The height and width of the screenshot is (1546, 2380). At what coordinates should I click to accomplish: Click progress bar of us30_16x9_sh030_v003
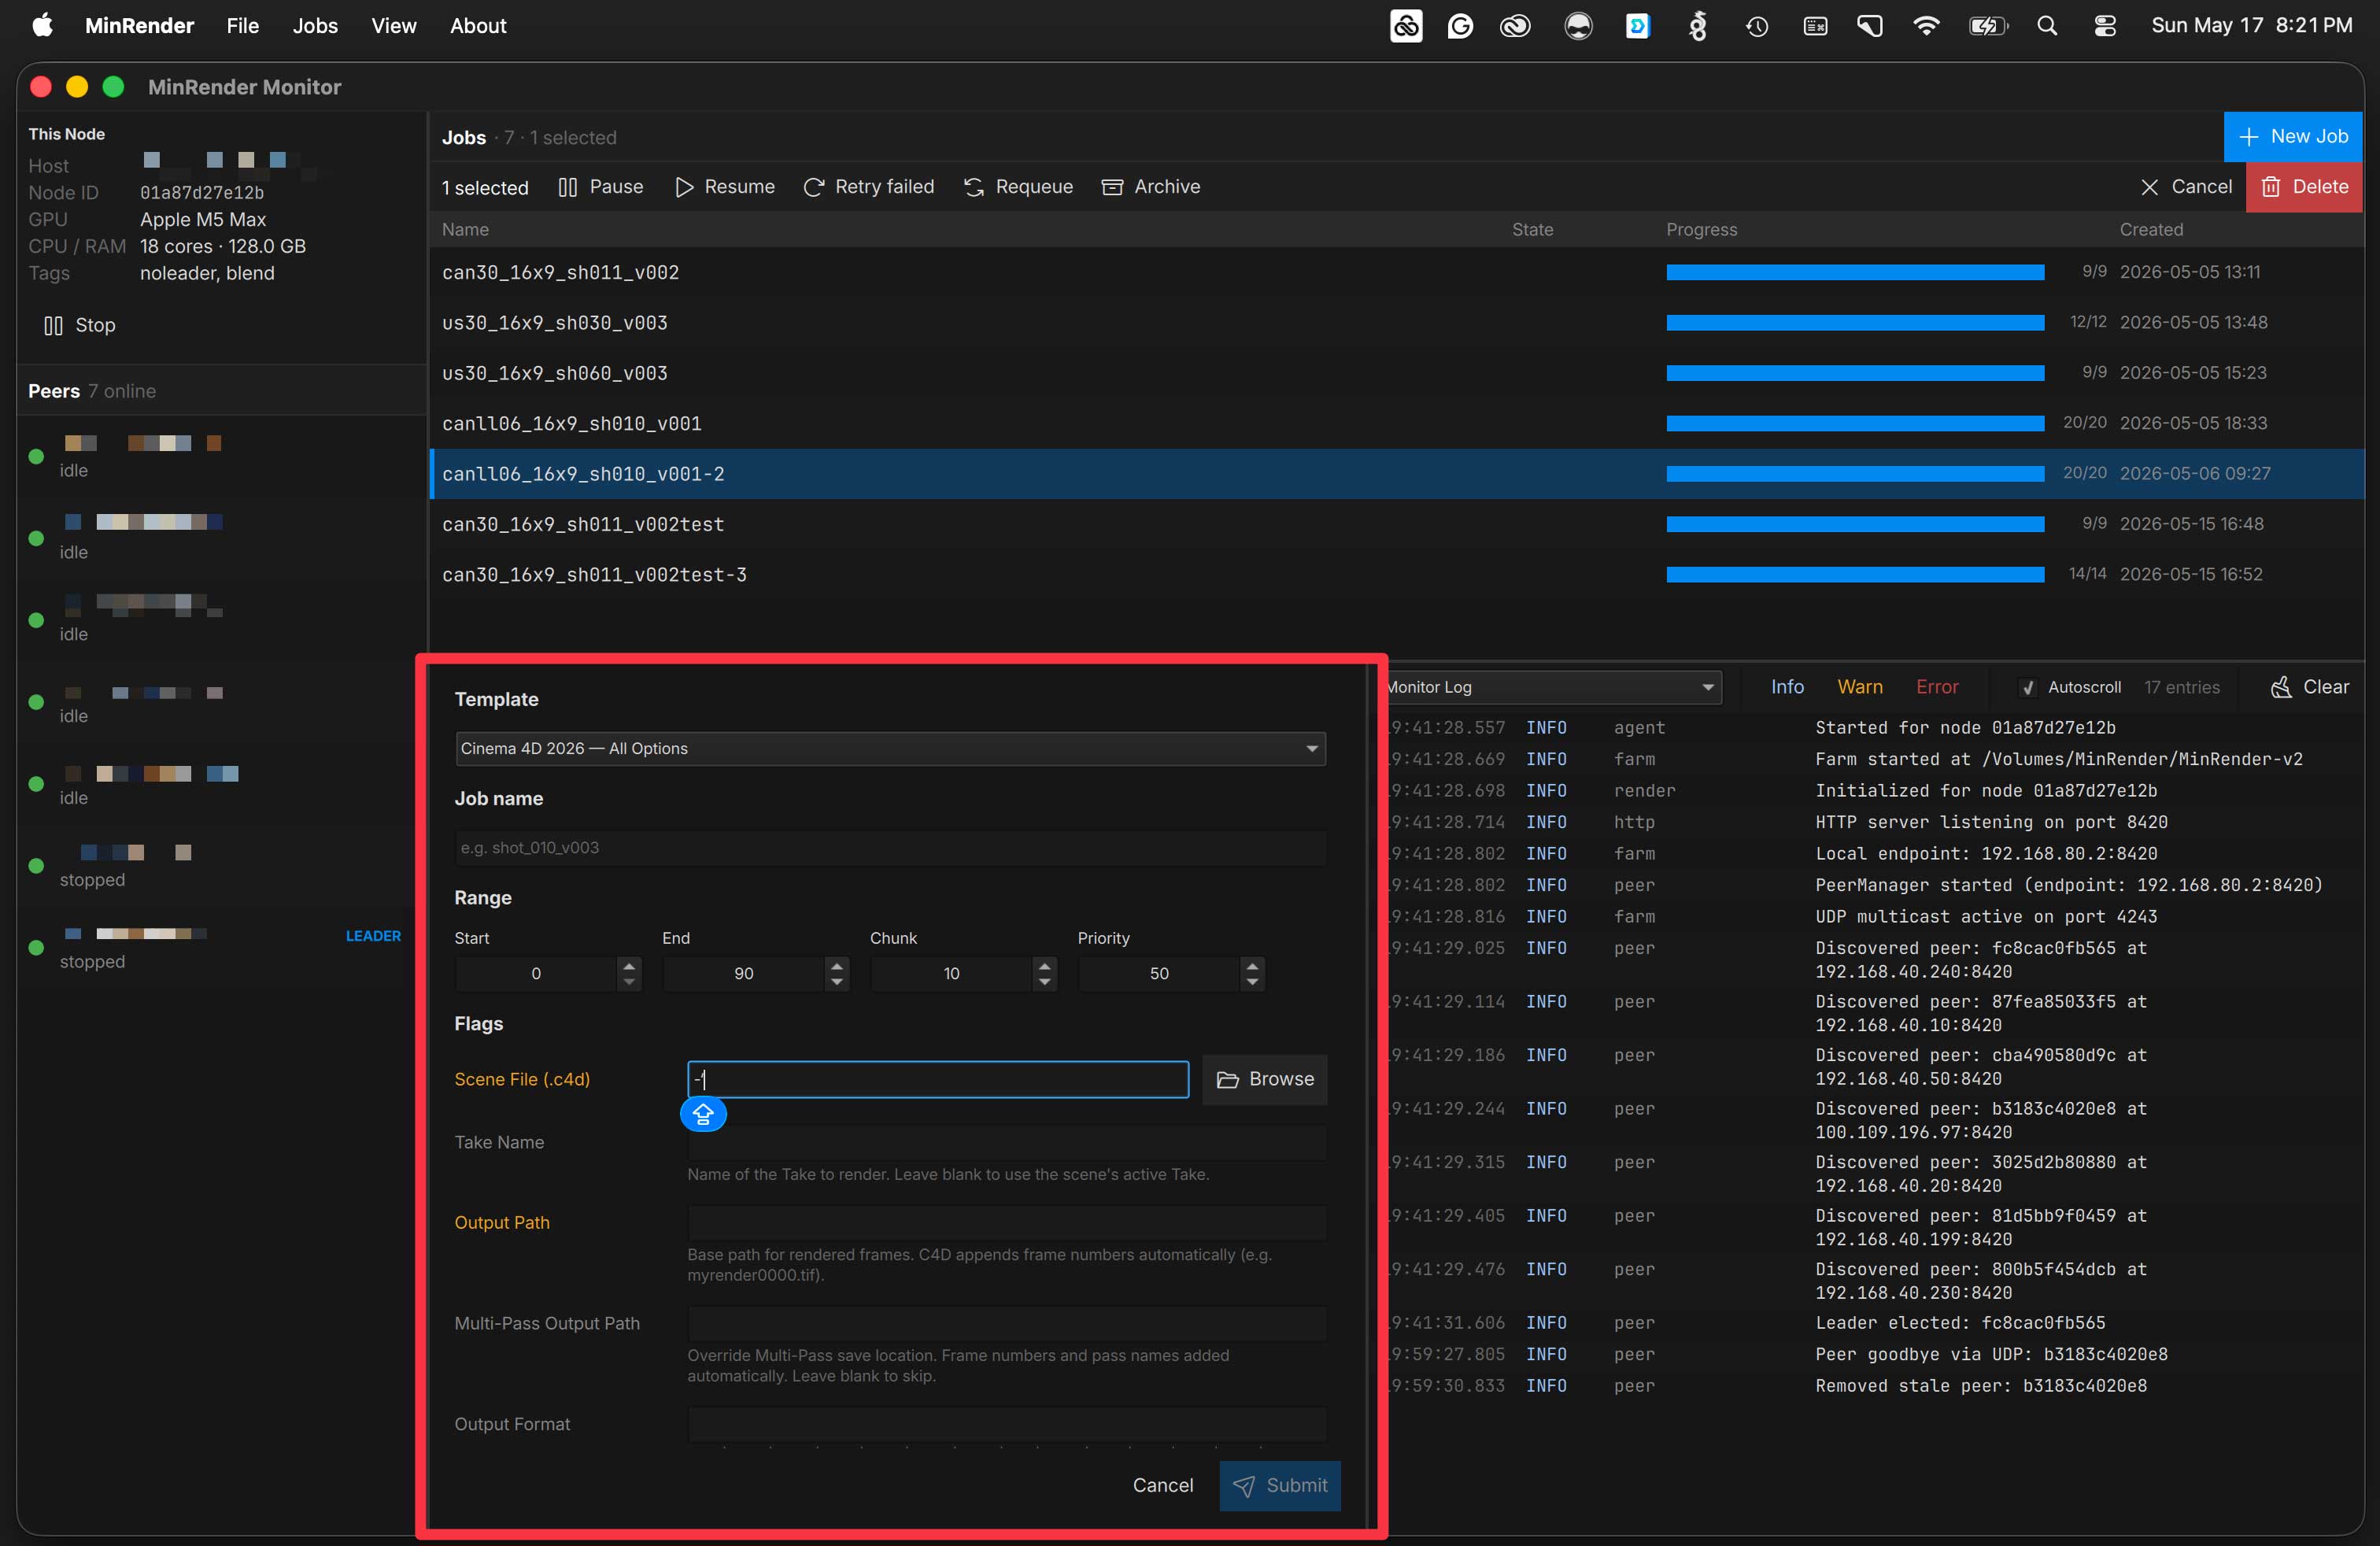click(1855, 323)
